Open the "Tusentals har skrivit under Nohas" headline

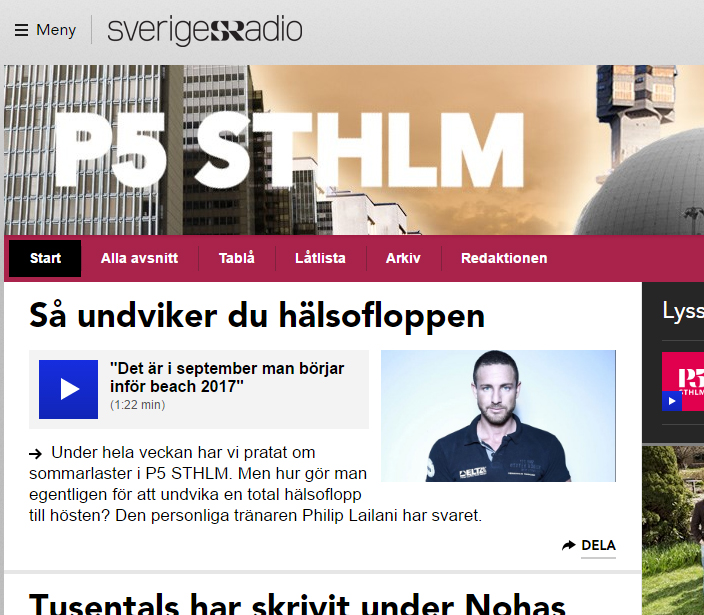tap(297, 603)
